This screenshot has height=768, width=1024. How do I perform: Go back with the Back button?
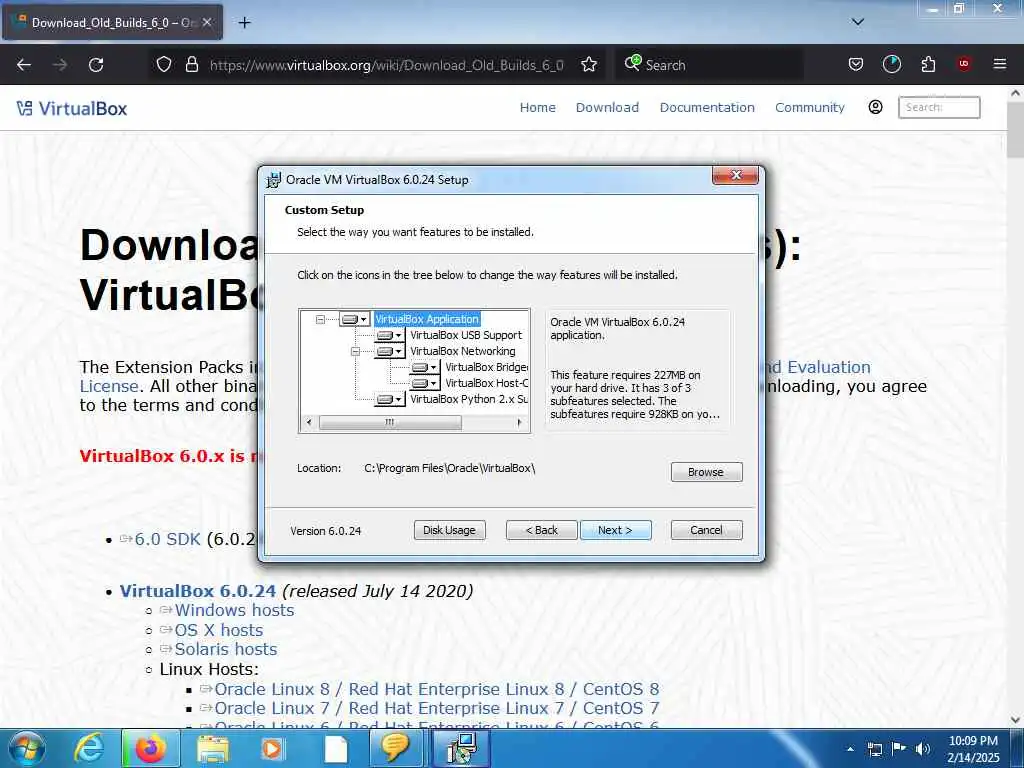[541, 530]
